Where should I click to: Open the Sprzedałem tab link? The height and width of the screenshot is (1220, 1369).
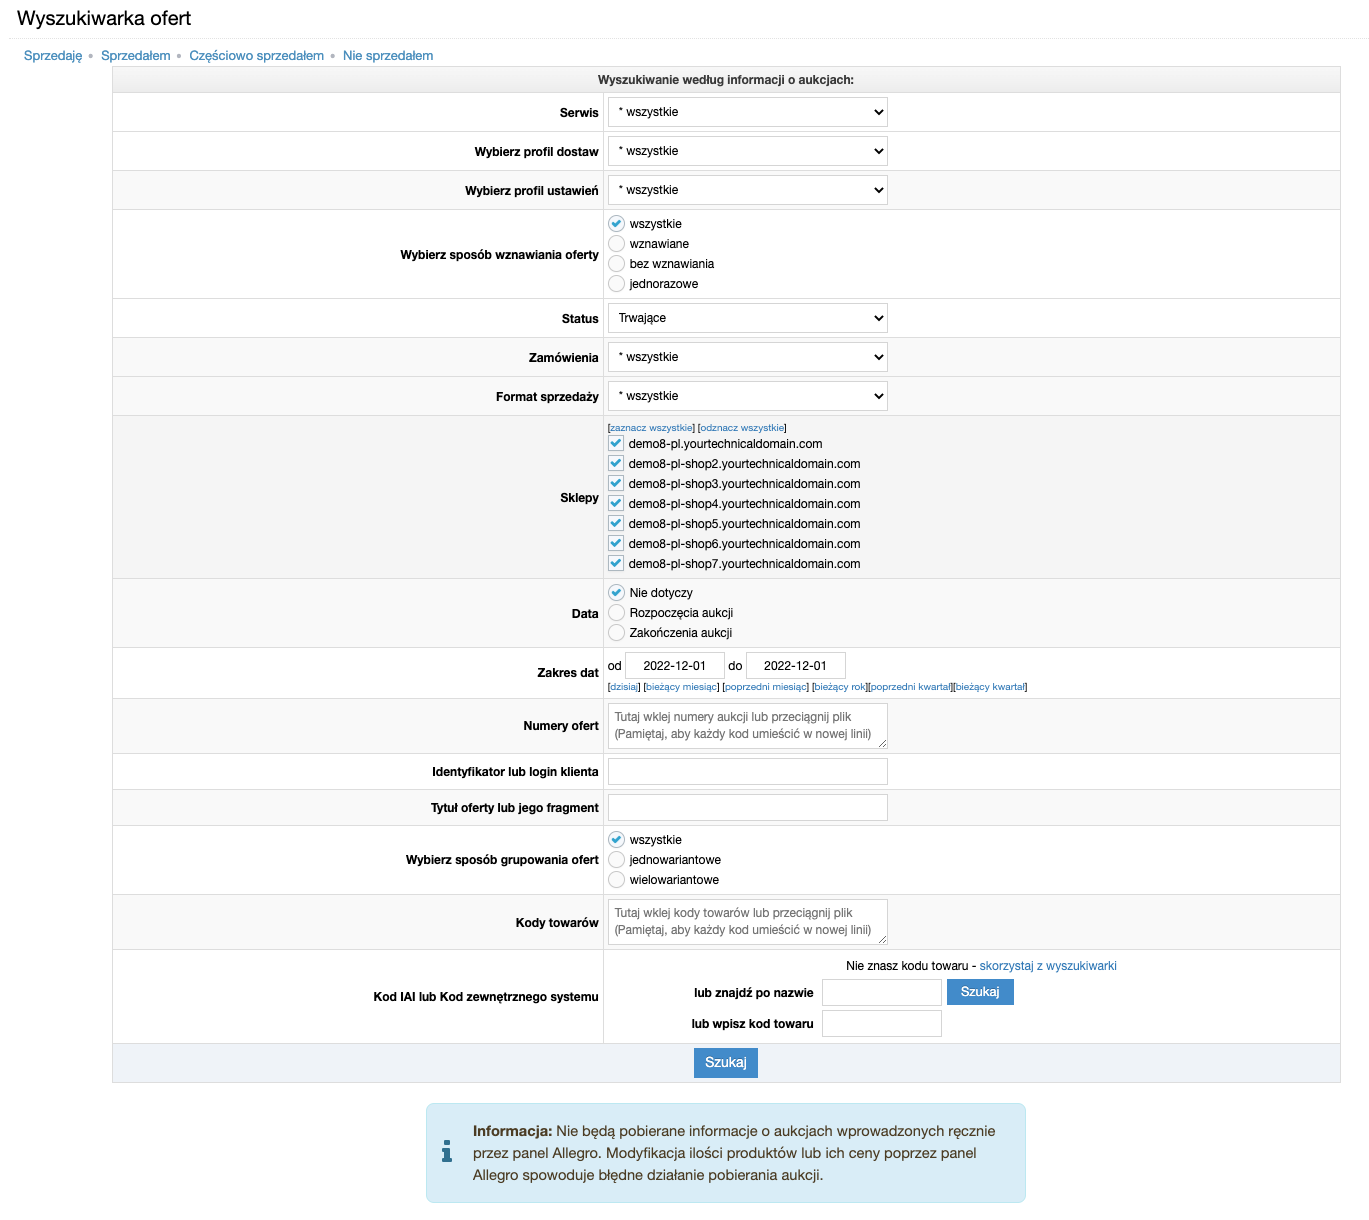[x=136, y=56]
